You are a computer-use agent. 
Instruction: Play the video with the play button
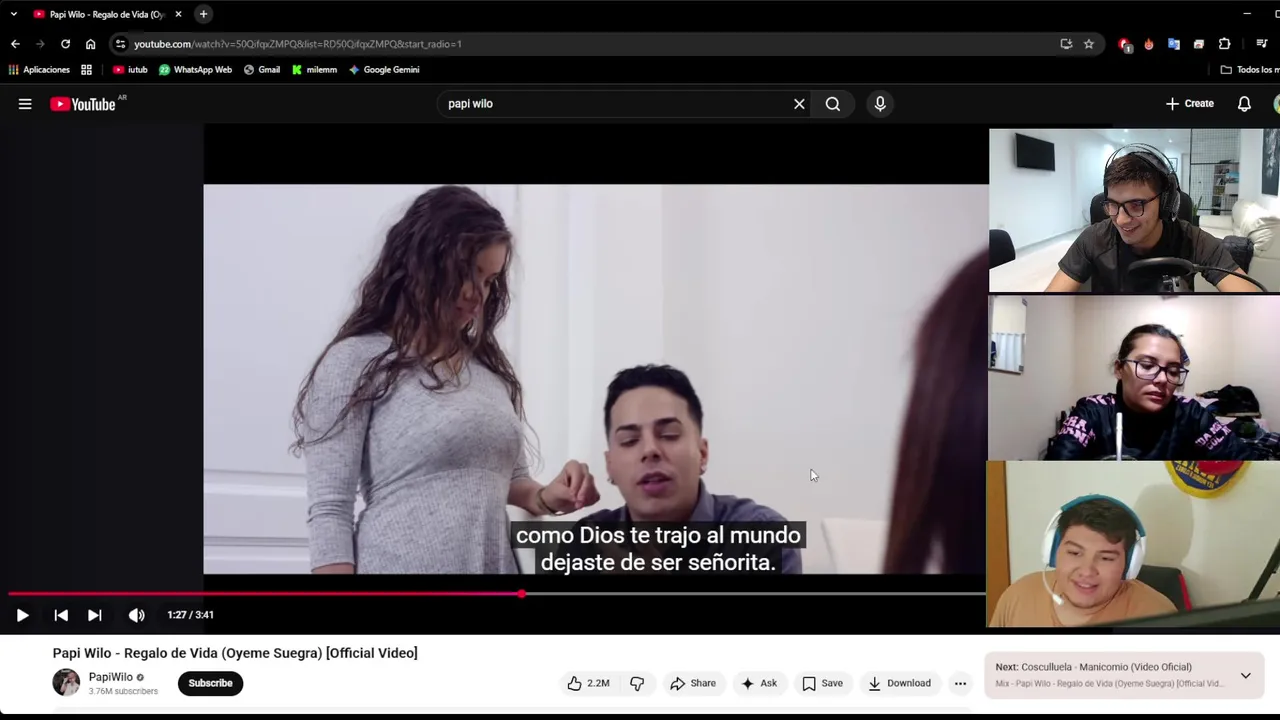tap(22, 615)
